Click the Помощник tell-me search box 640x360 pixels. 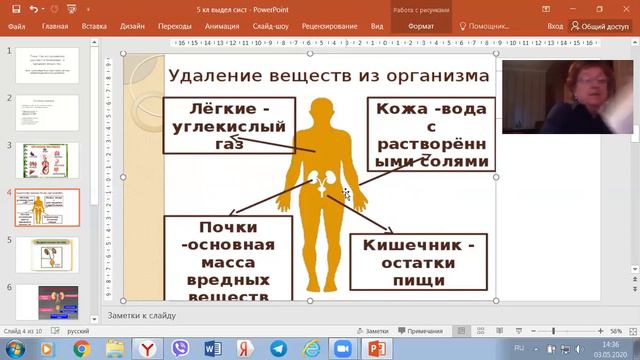click(485, 26)
